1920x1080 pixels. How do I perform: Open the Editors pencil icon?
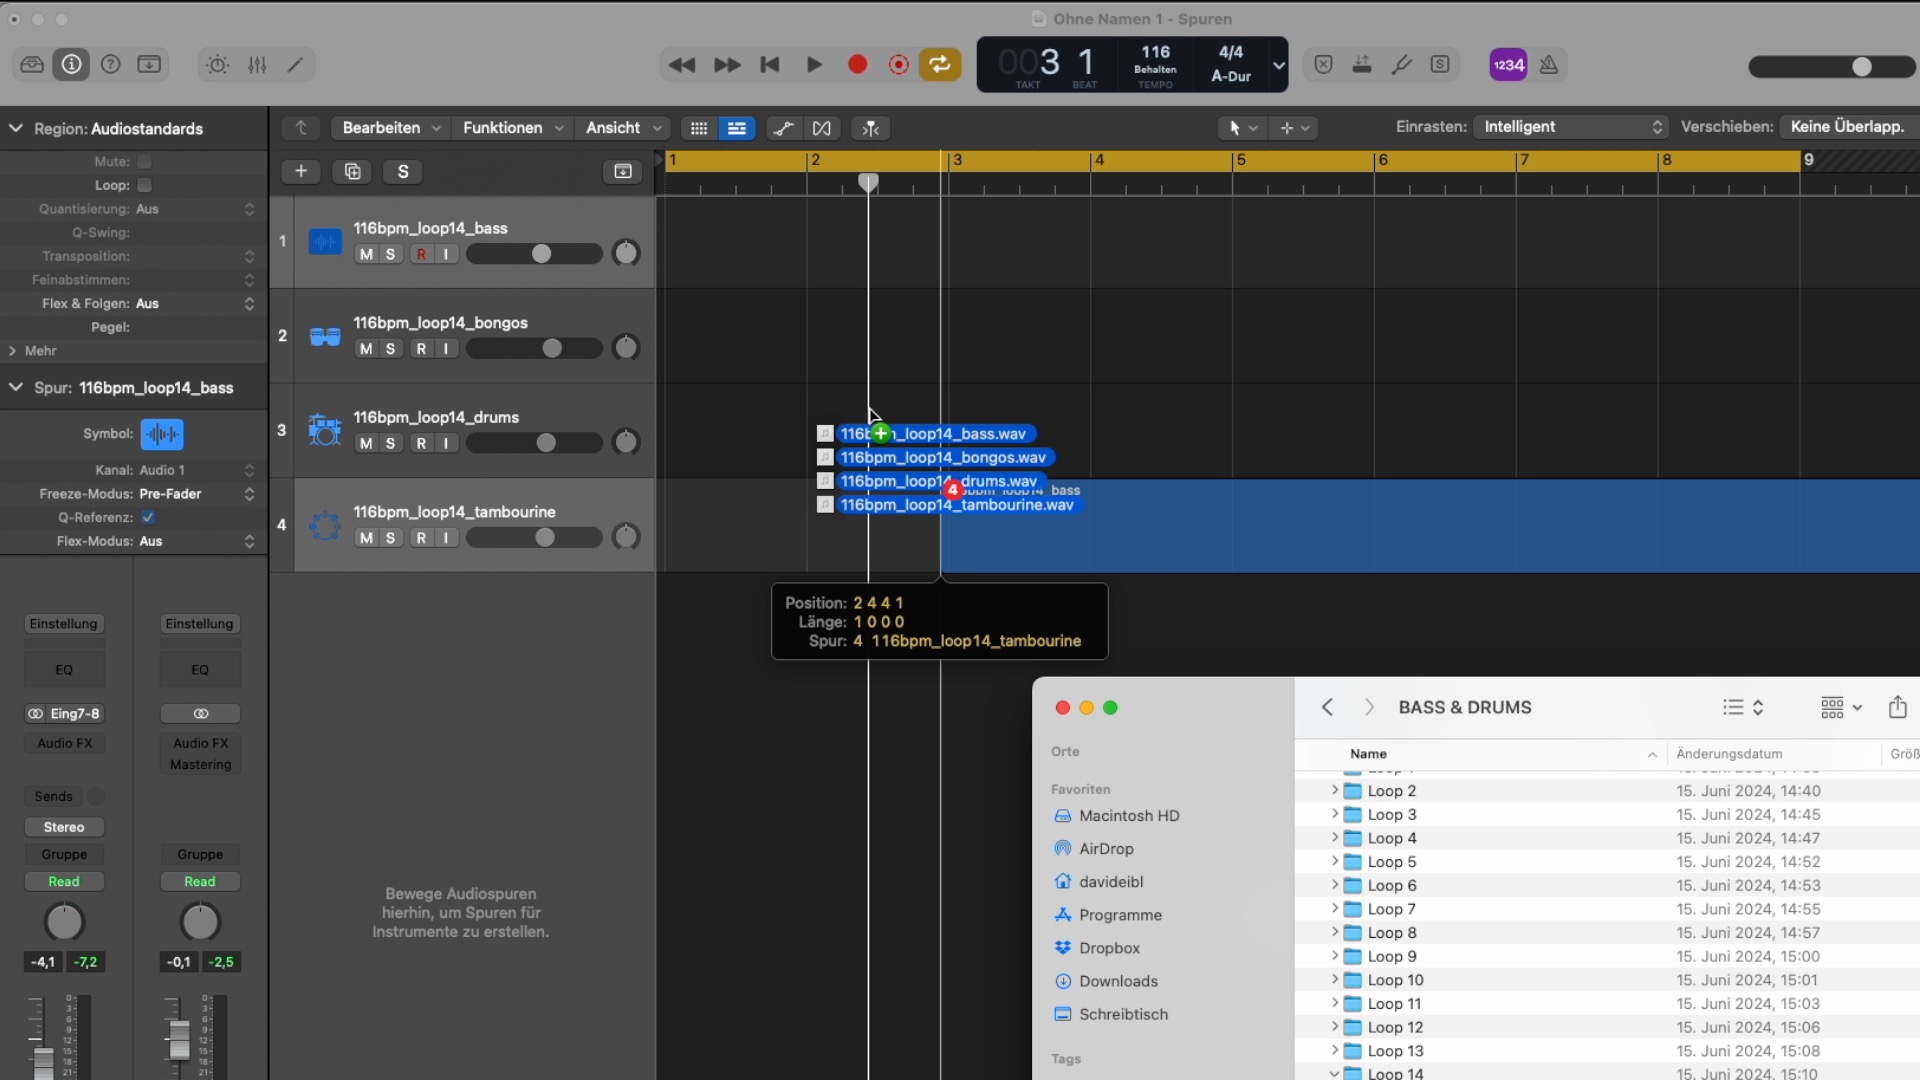click(x=295, y=65)
